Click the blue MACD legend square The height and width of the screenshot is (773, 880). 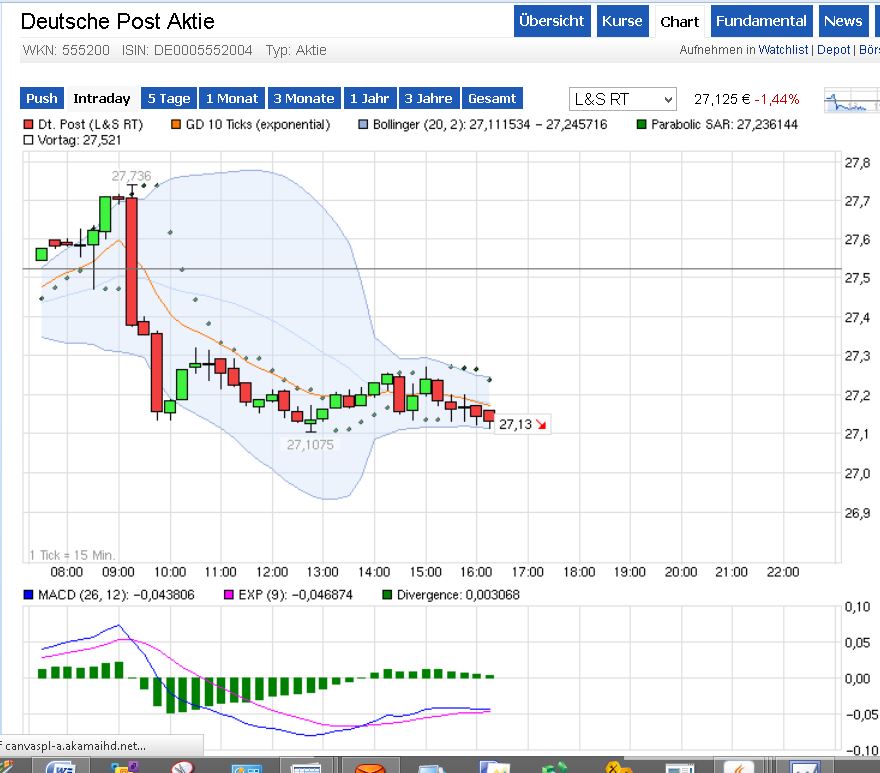click(x=28, y=595)
